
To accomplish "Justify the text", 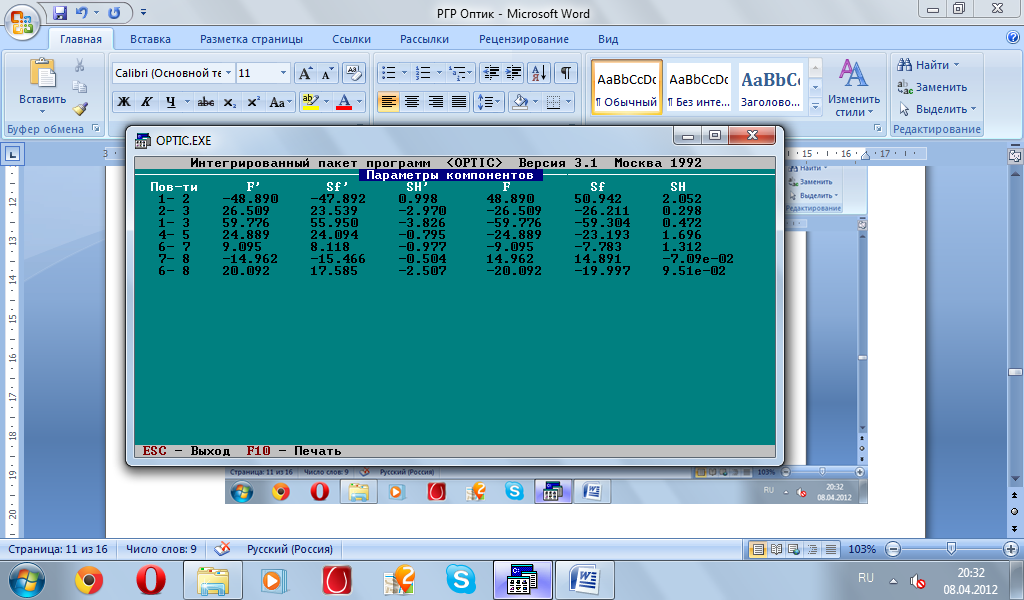I will [459, 102].
